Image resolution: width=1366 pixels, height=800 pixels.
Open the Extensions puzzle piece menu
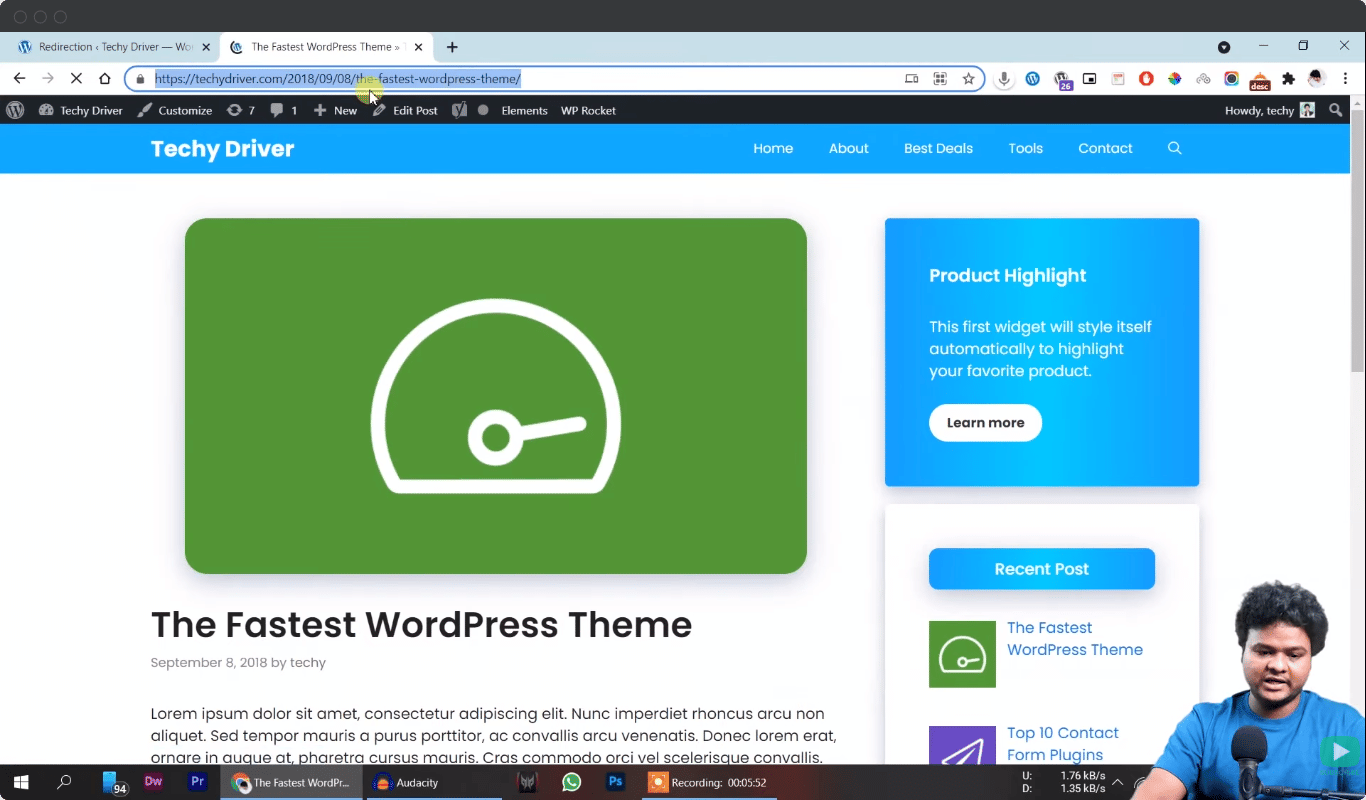[1289, 79]
